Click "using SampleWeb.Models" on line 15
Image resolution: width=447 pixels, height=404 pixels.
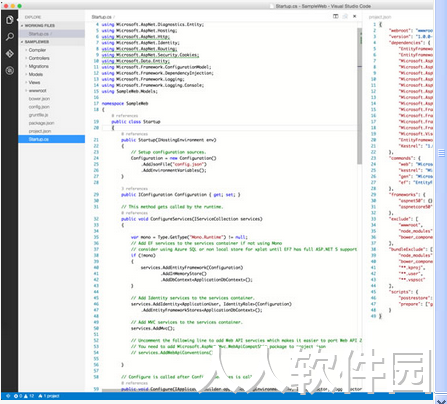(130, 91)
